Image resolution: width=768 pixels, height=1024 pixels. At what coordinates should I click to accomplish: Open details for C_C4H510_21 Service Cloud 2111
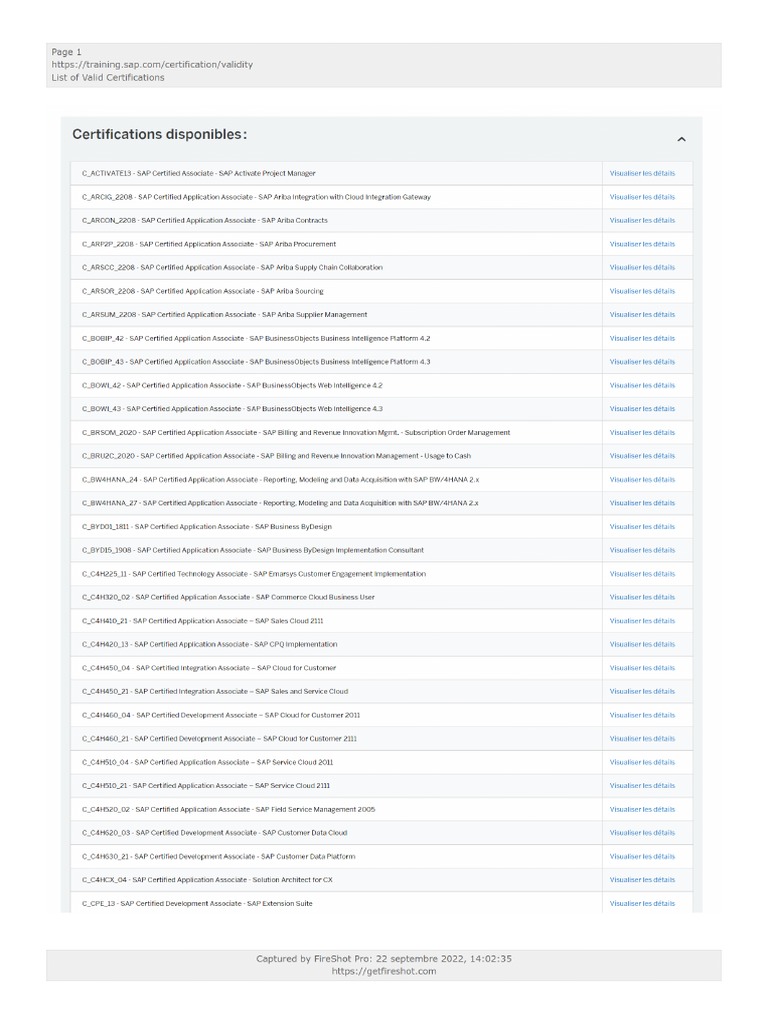pos(642,786)
